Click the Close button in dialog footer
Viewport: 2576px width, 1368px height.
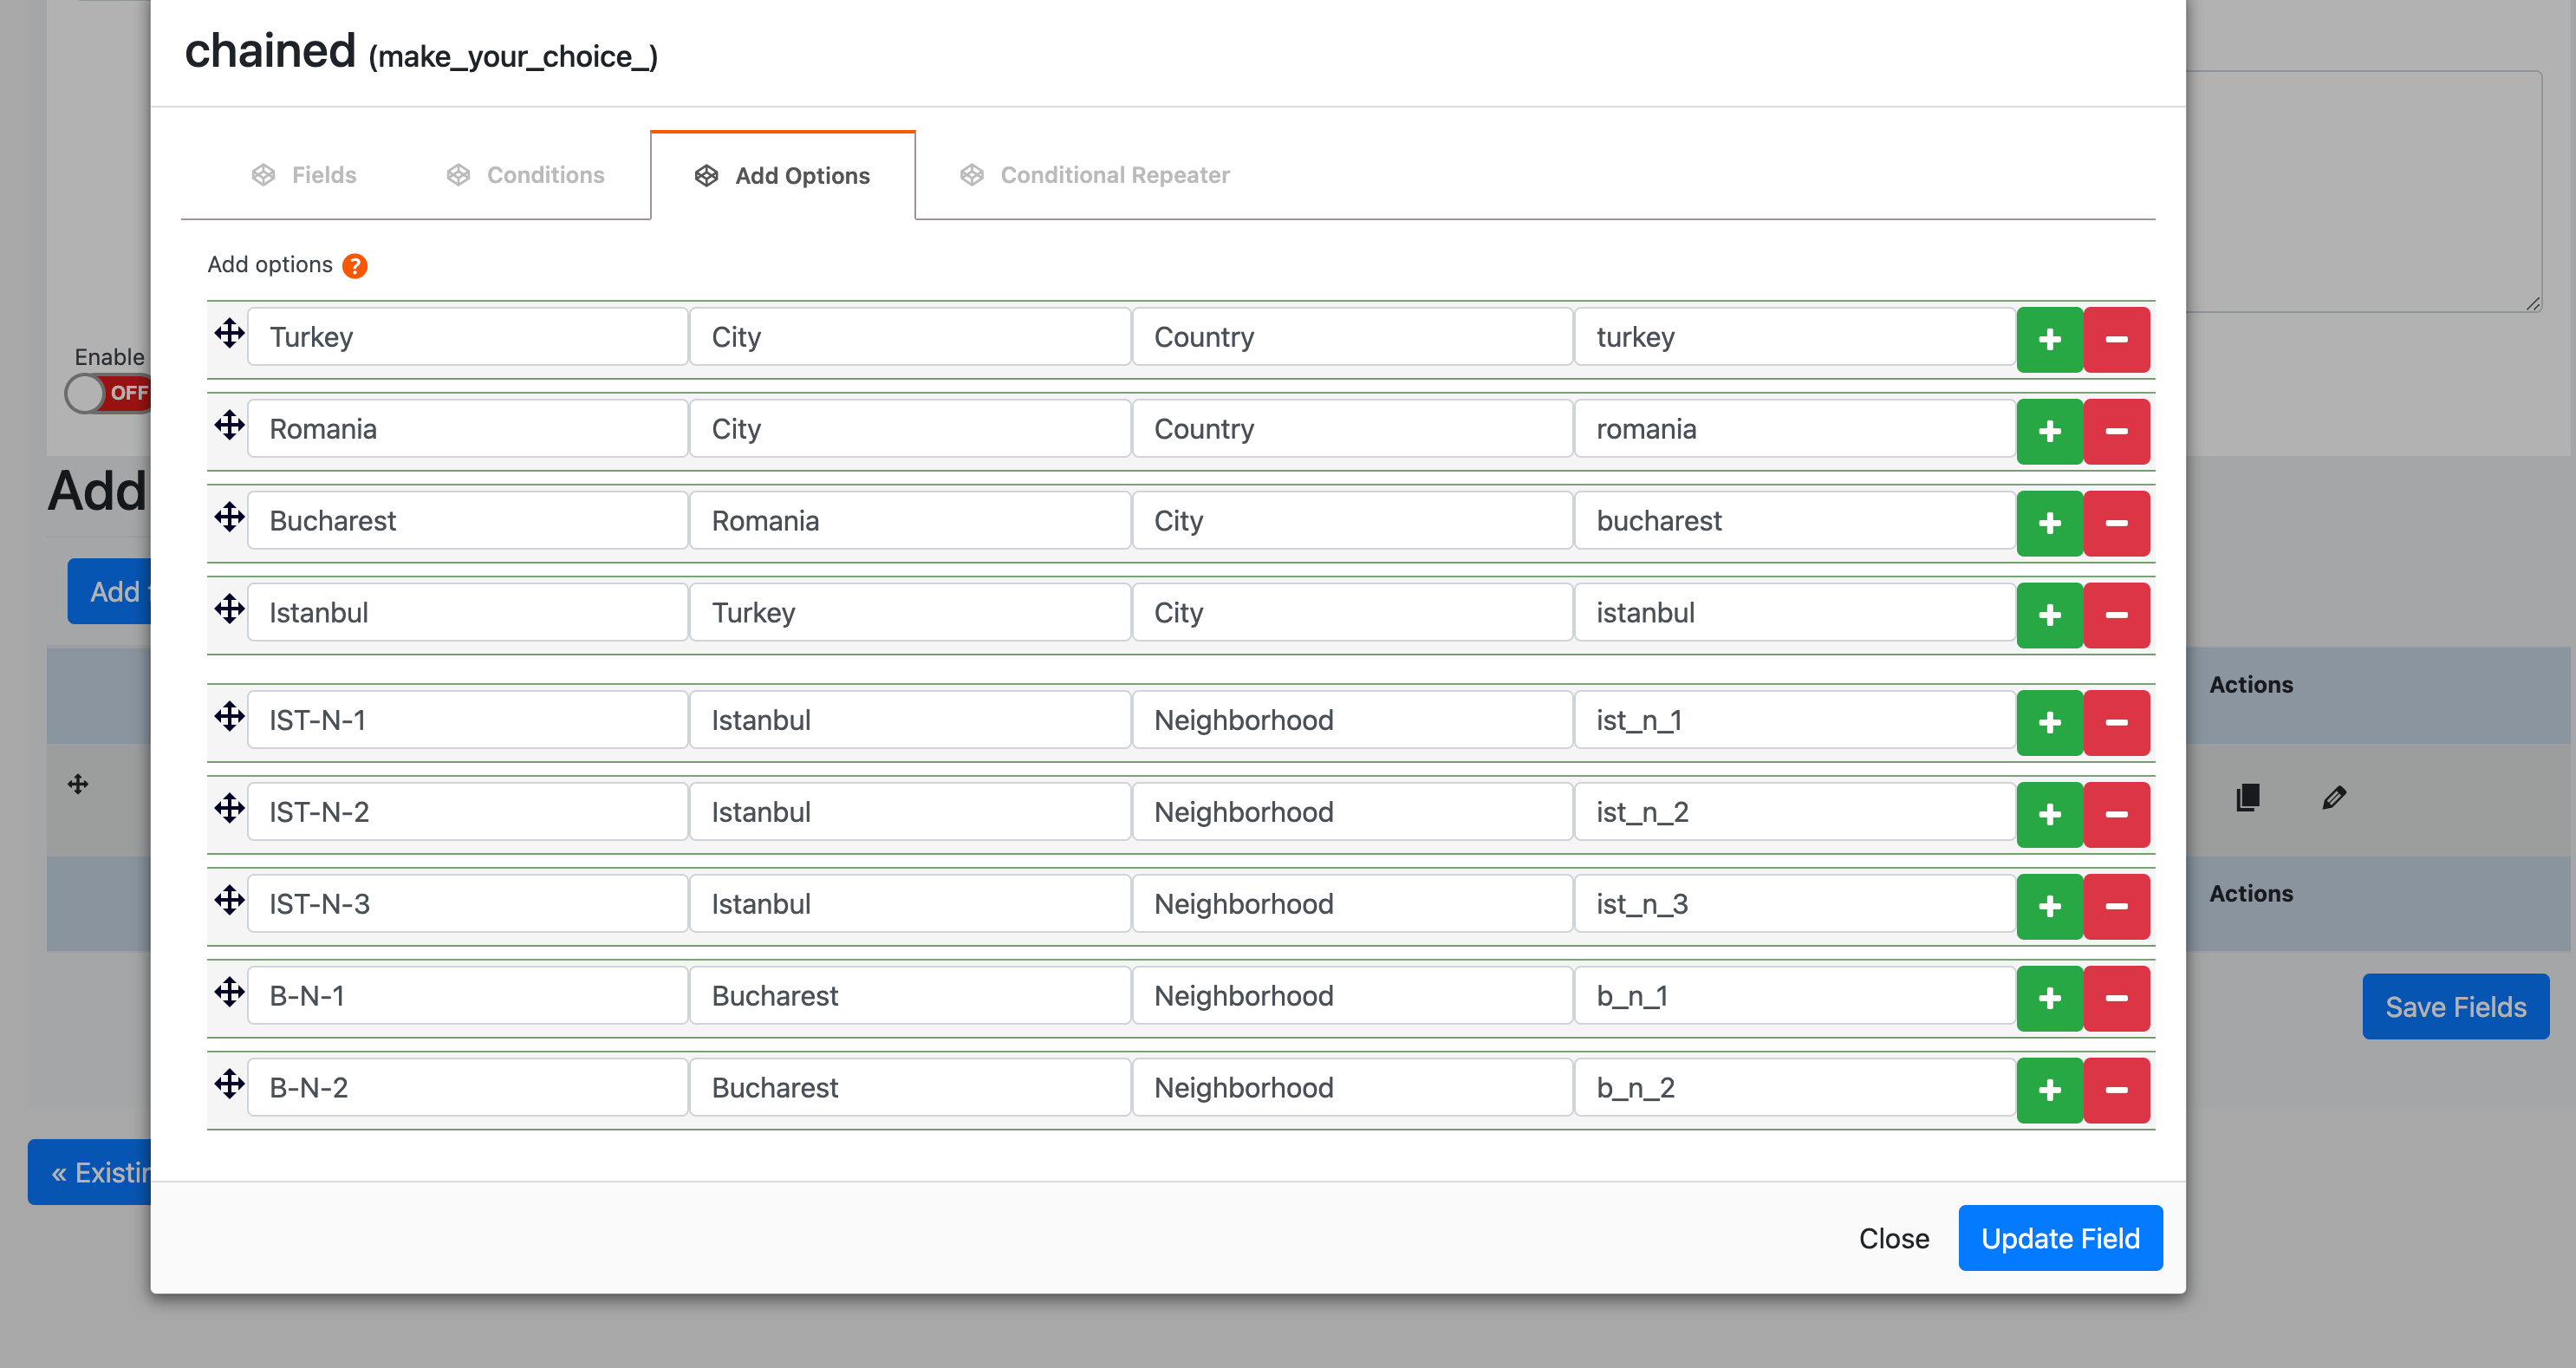tap(1893, 1238)
